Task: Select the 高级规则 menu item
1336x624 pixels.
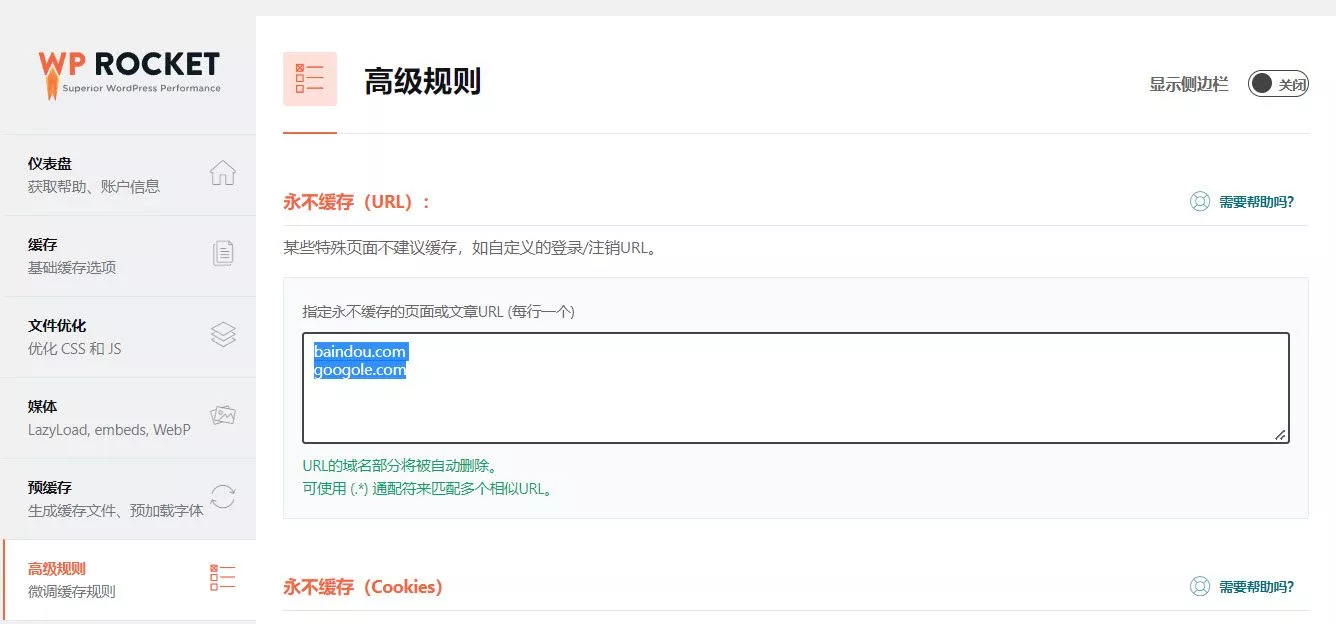Action: pos(128,580)
